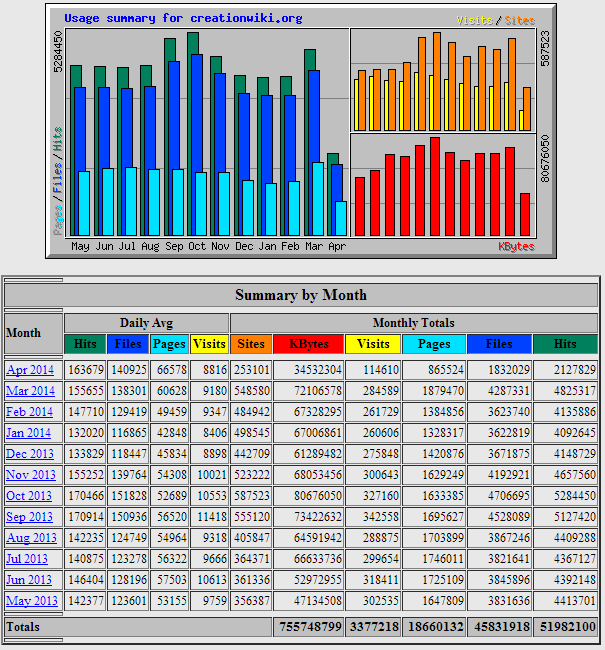Open the Nov 2013 report link
The height and width of the screenshot is (650, 605).
pyautogui.click(x=30, y=475)
